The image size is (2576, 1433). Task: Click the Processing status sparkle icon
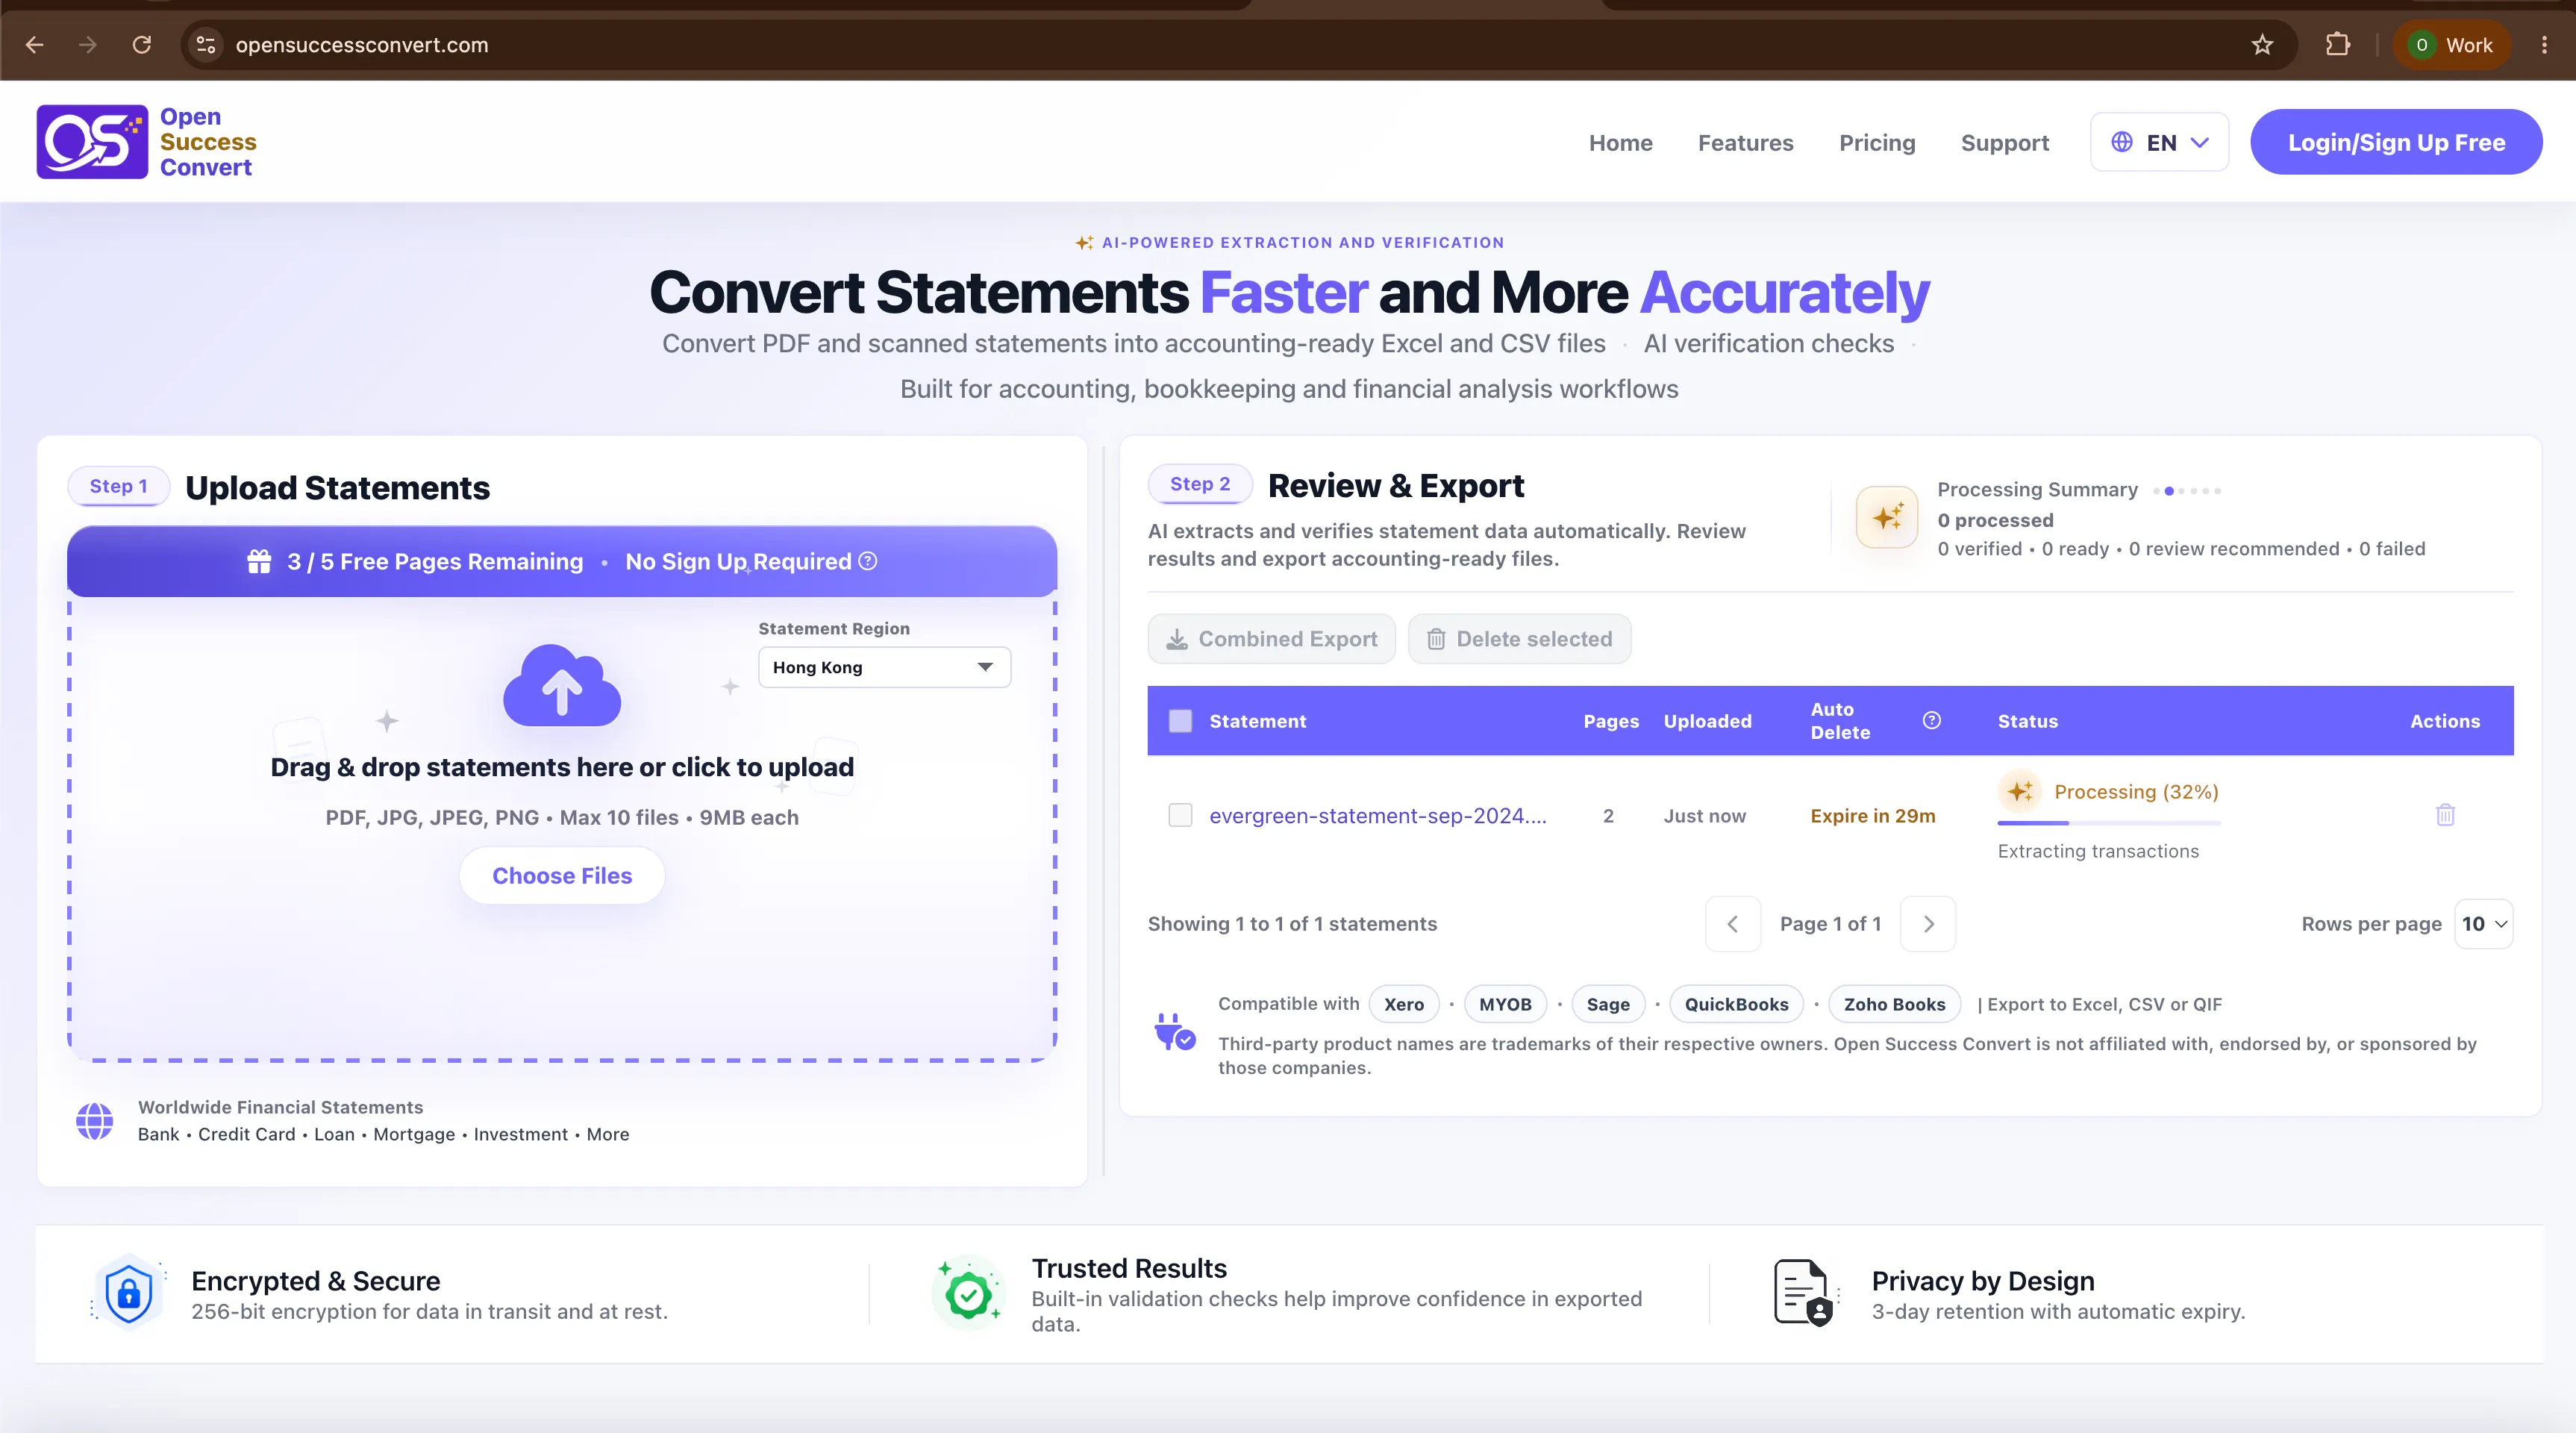(2020, 791)
